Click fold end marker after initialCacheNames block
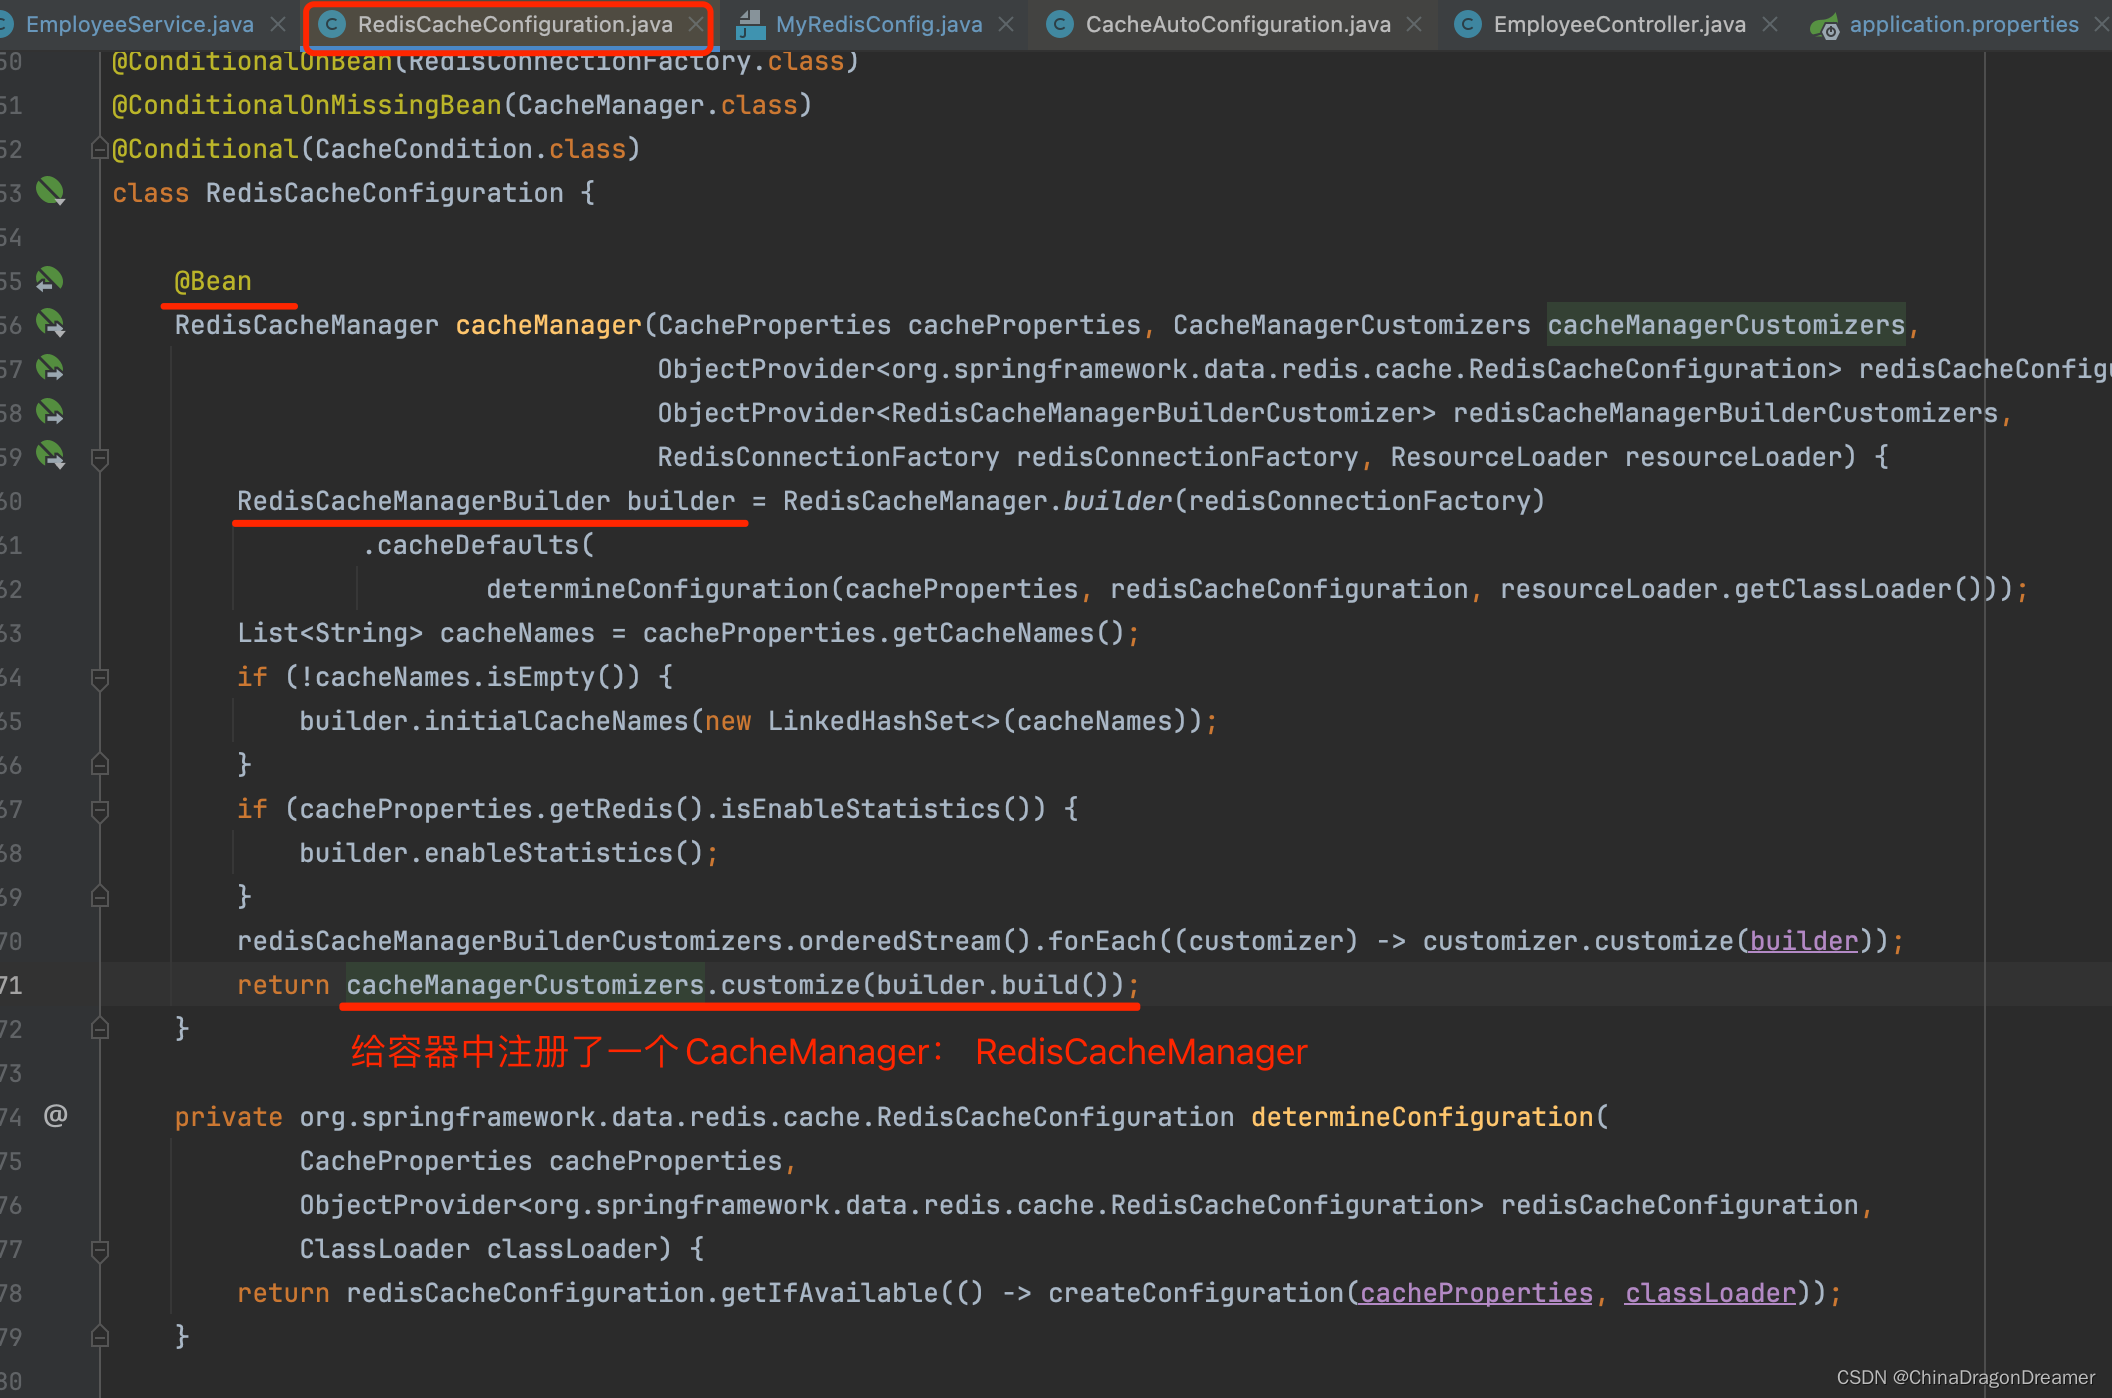This screenshot has height=1398, width=2112. pos(100,765)
